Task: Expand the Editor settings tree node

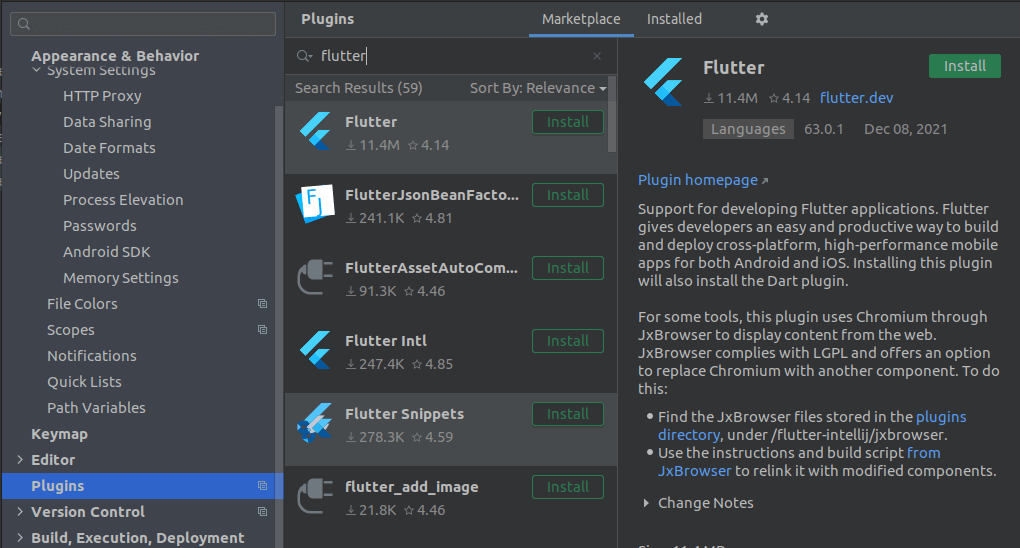Action: click(x=20, y=460)
